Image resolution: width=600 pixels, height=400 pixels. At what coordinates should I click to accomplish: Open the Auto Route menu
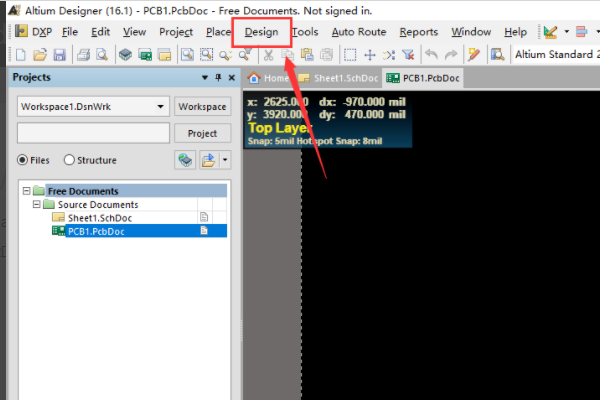pos(359,32)
